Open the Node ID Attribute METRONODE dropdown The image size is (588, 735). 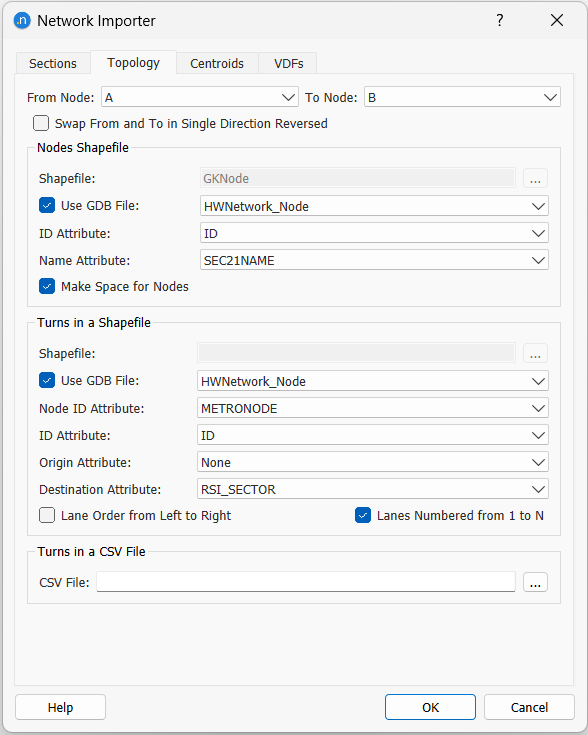(x=373, y=408)
